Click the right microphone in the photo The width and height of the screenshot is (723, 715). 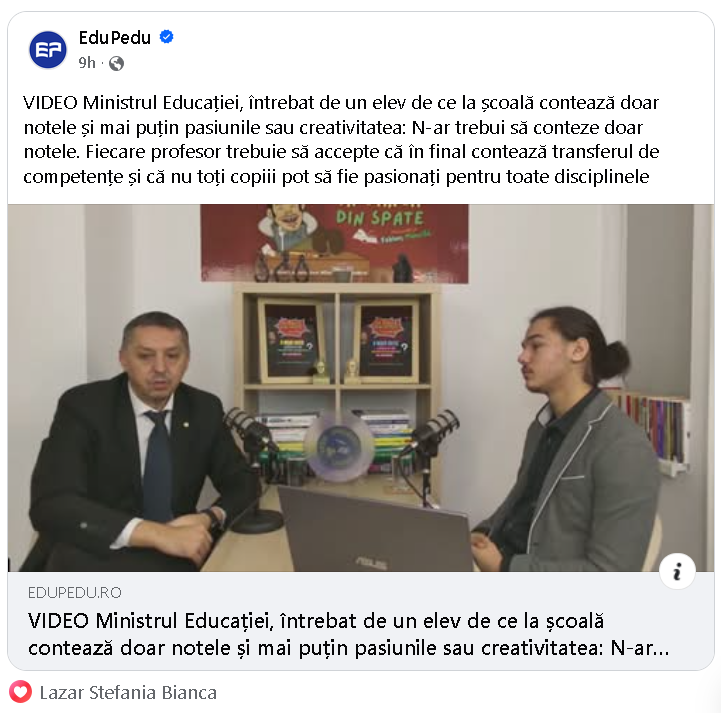pos(429,454)
